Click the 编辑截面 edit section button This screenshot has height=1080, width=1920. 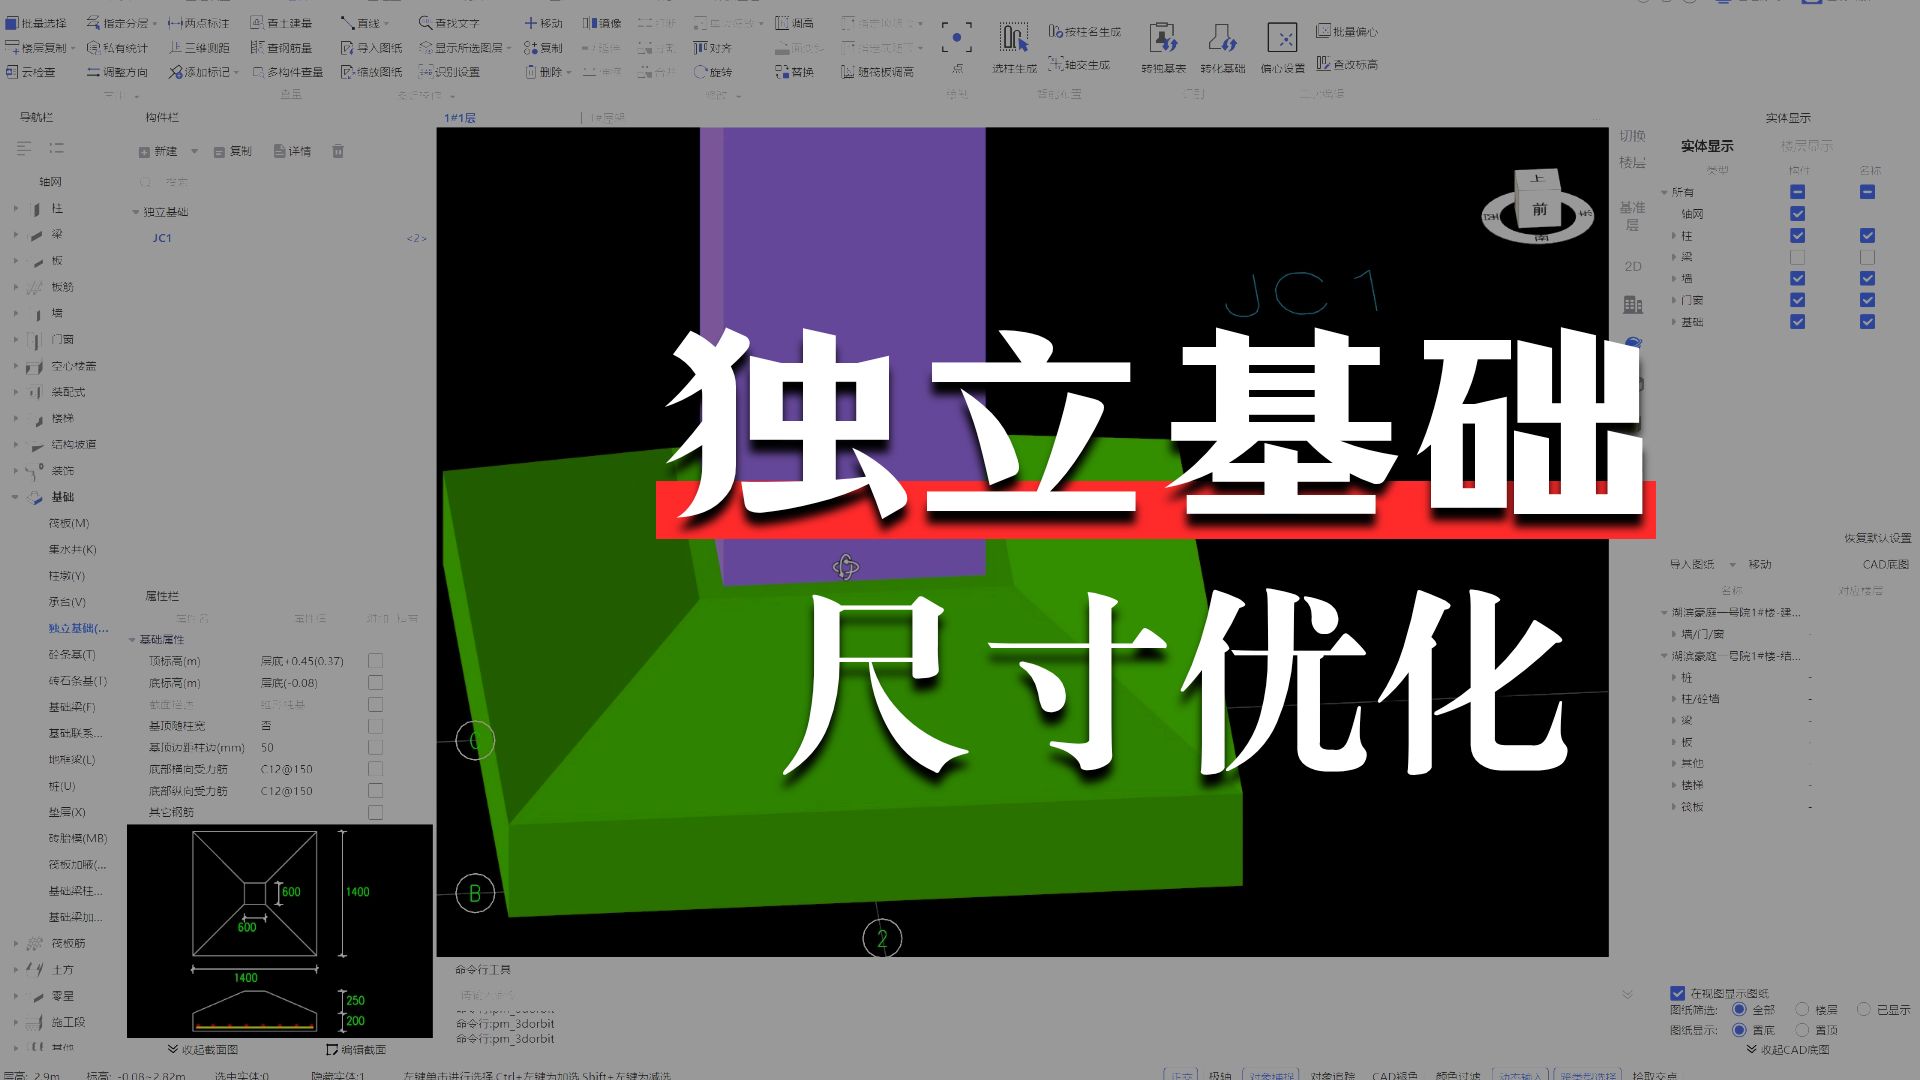tap(356, 1049)
